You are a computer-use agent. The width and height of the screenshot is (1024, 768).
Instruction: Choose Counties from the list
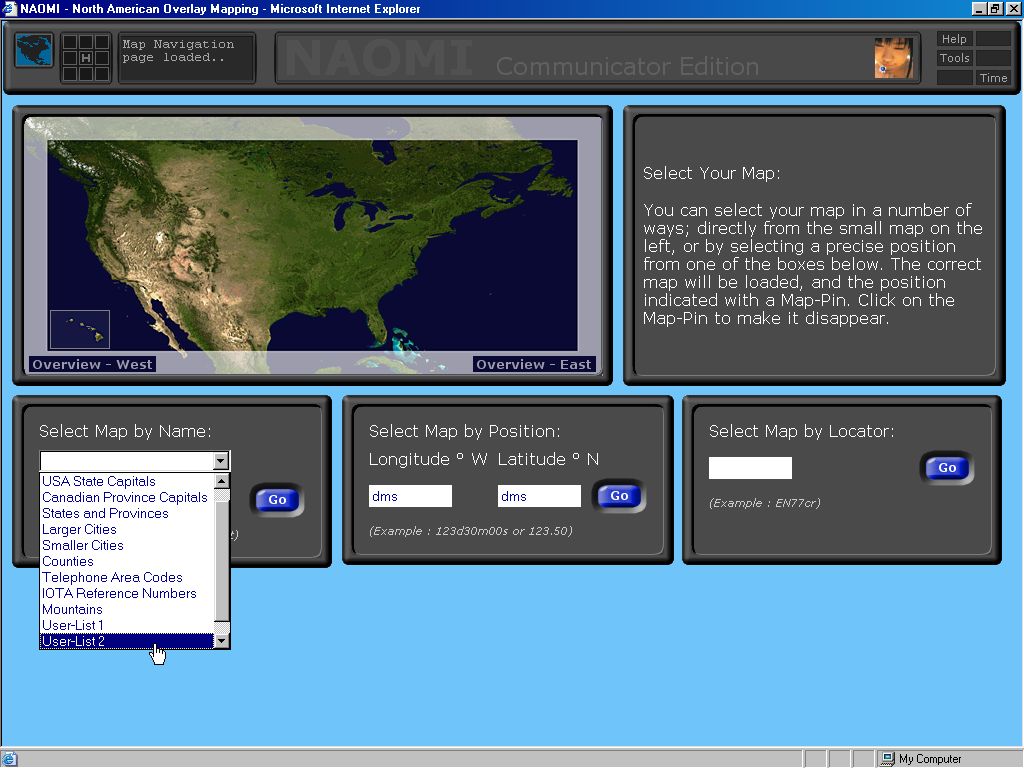coord(127,562)
